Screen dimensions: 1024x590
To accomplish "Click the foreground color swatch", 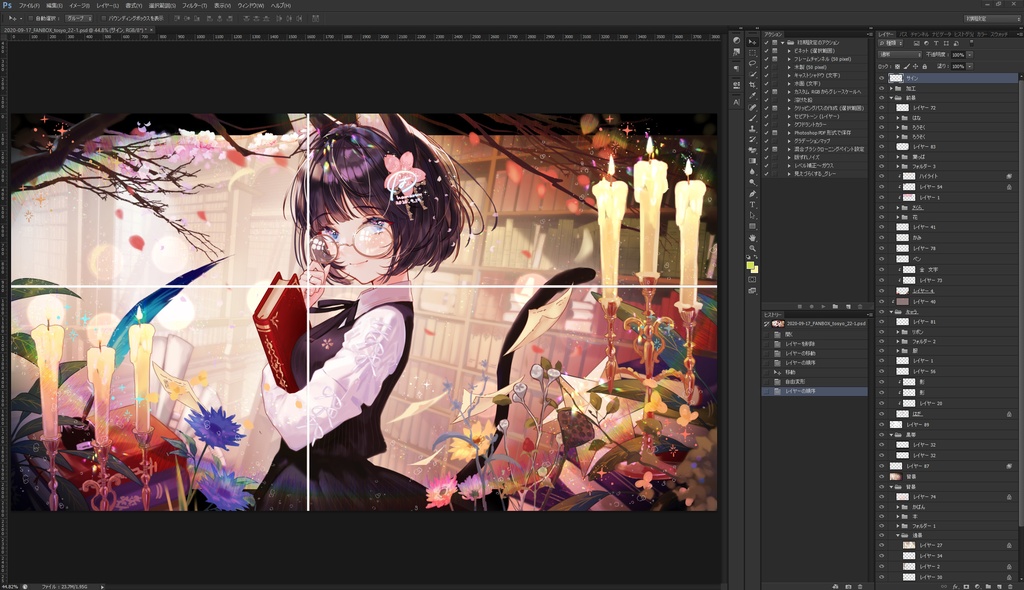I will point(751,265).
